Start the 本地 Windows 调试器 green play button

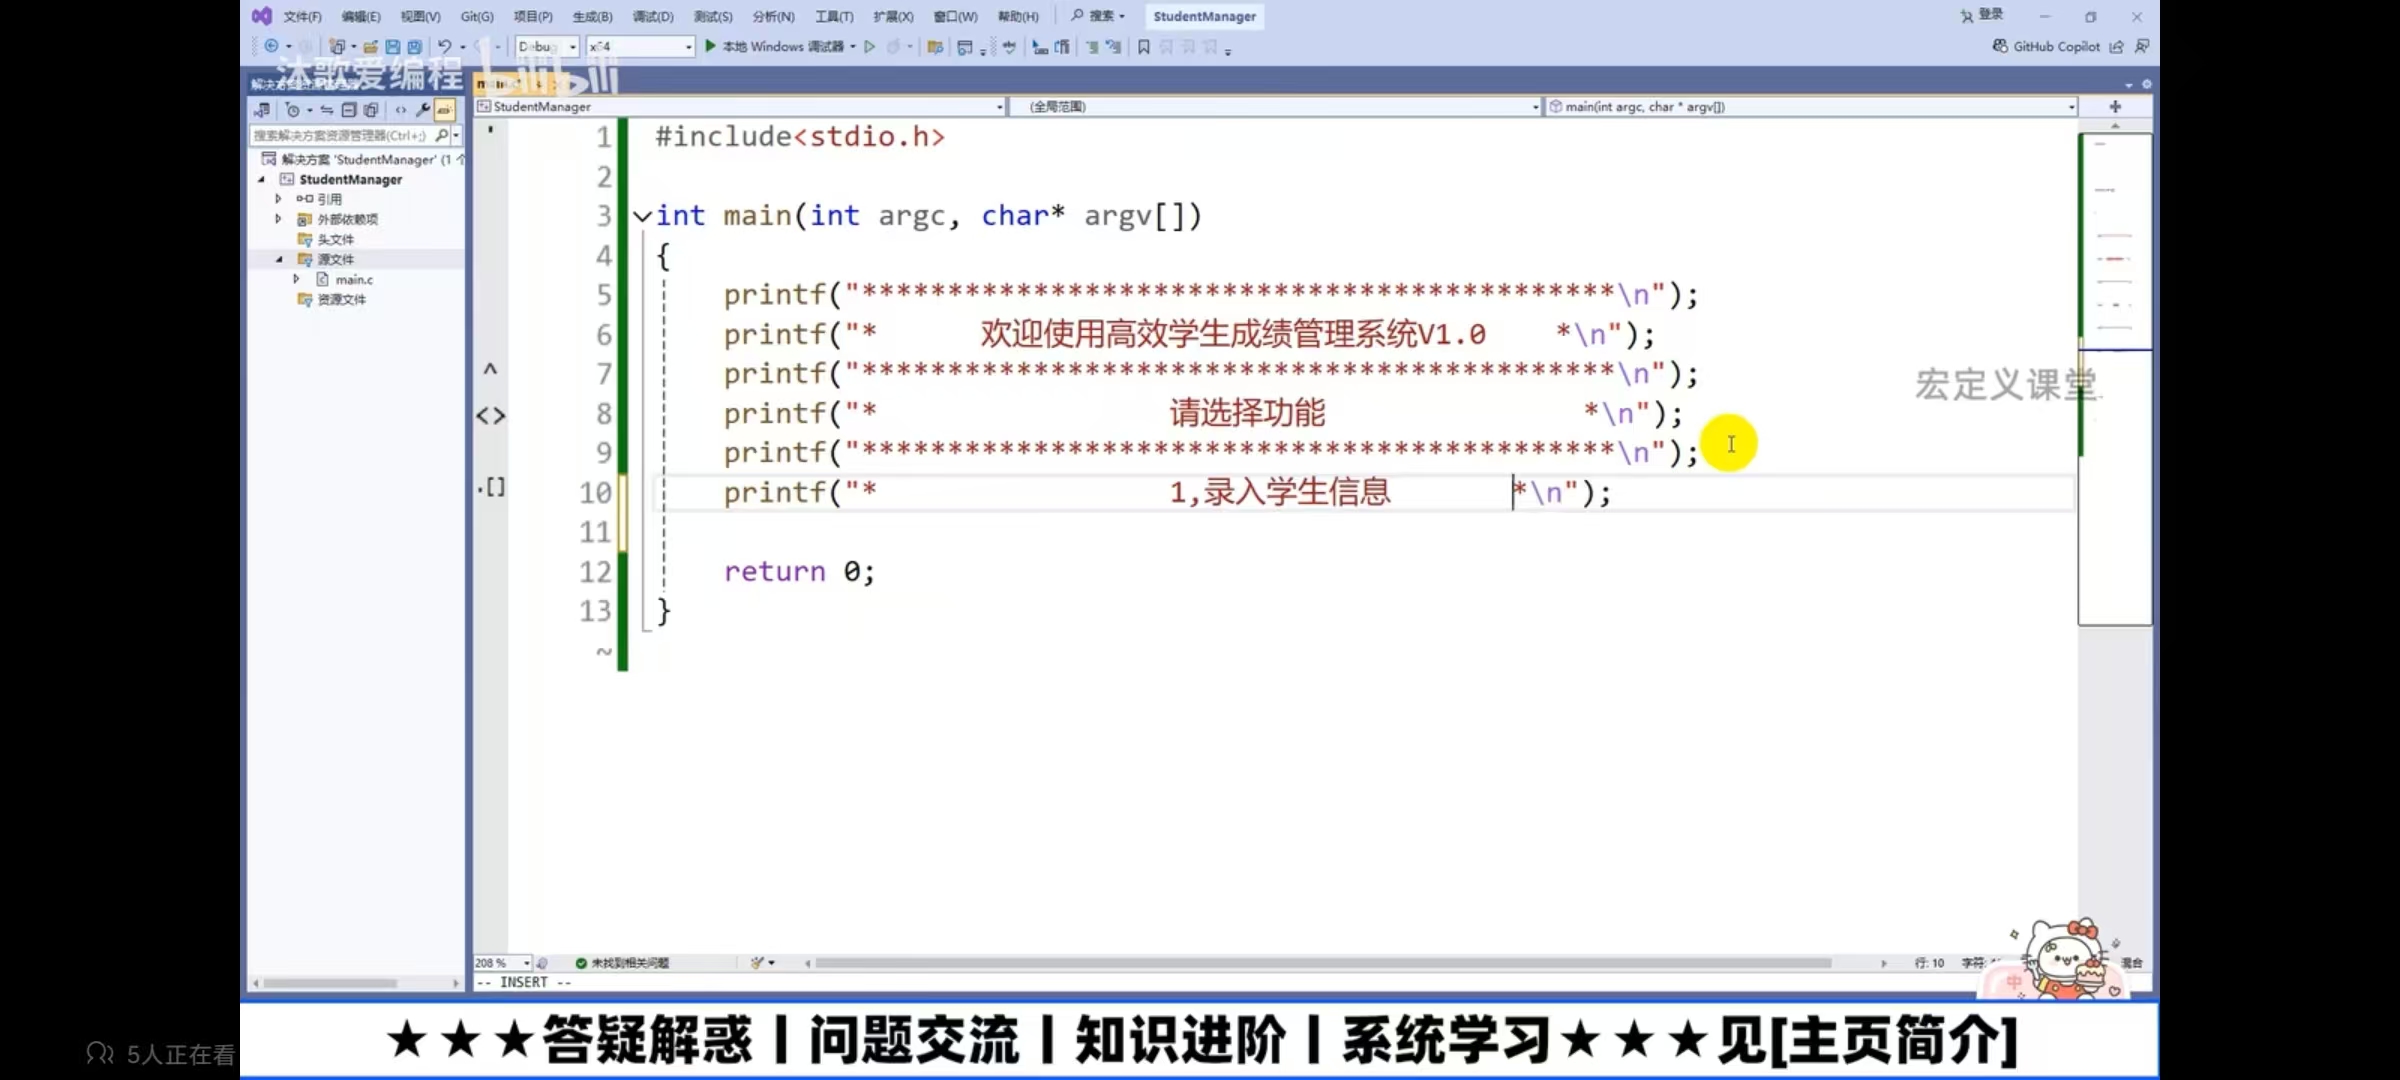pos(710,46)
